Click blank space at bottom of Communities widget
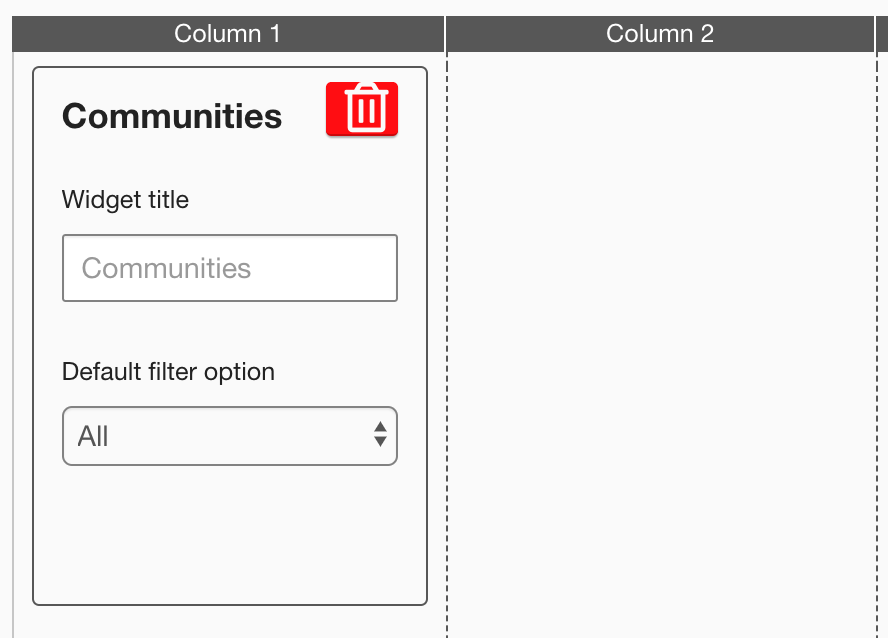The image size is (888, 638). click(x=229, y=540)
